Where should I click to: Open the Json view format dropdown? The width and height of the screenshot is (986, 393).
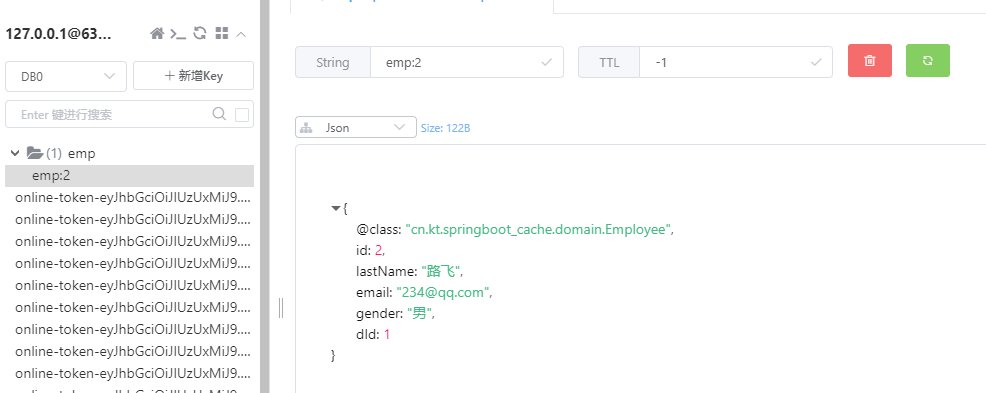[x=355, y=128]
